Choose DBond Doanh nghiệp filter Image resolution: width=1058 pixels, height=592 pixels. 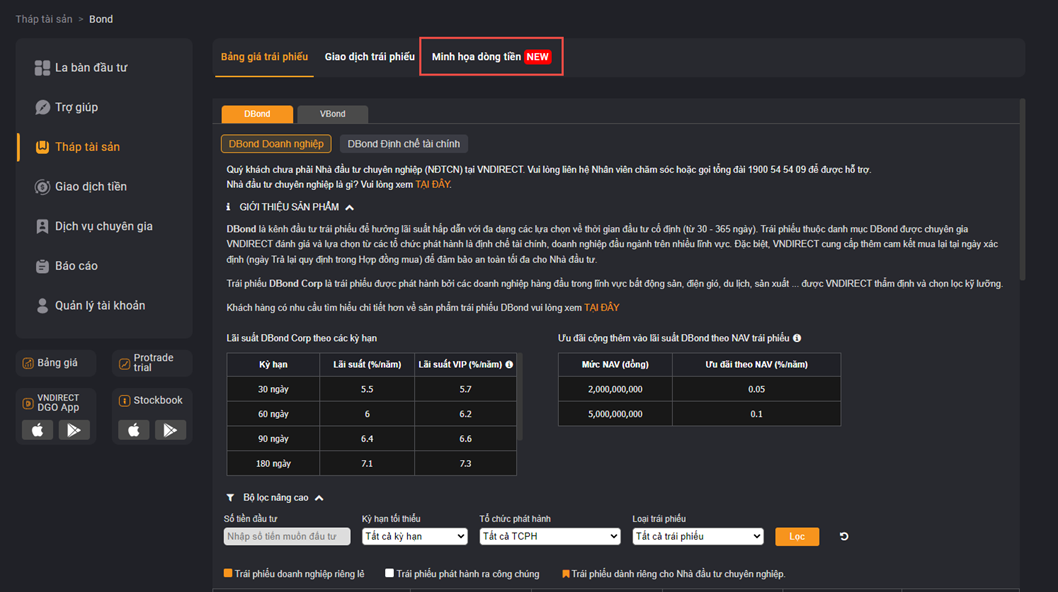point(276,144)
